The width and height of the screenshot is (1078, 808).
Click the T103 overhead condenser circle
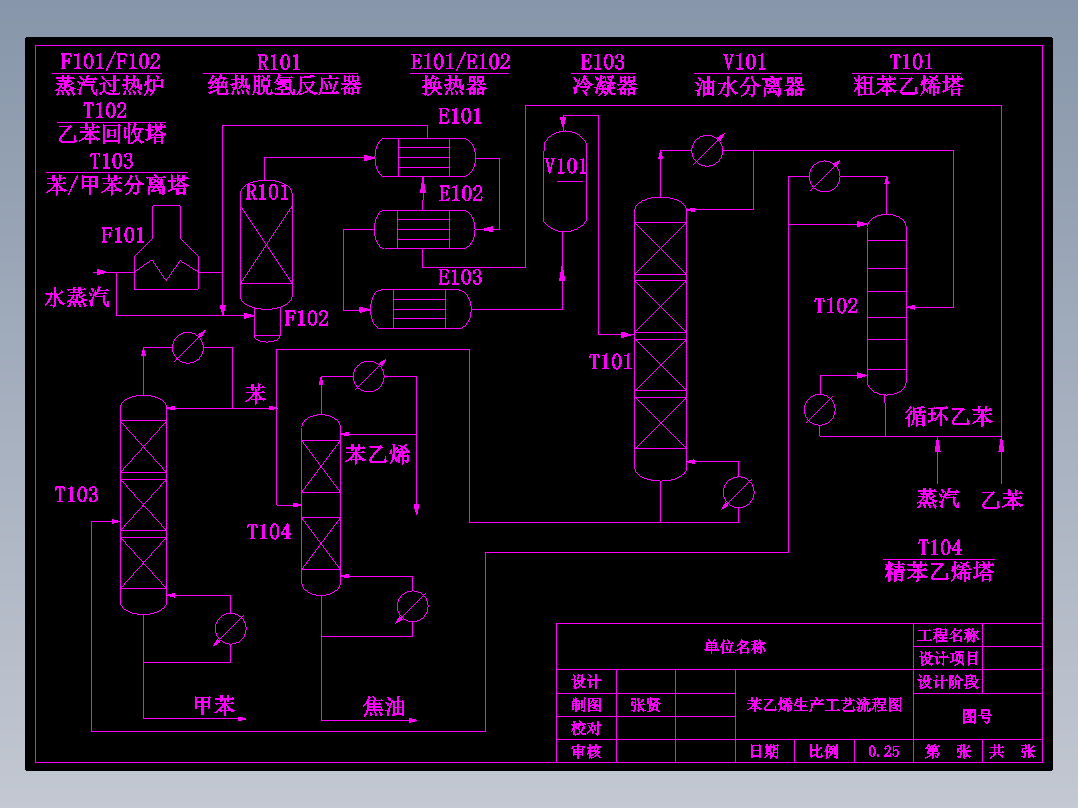click(188, 347)
